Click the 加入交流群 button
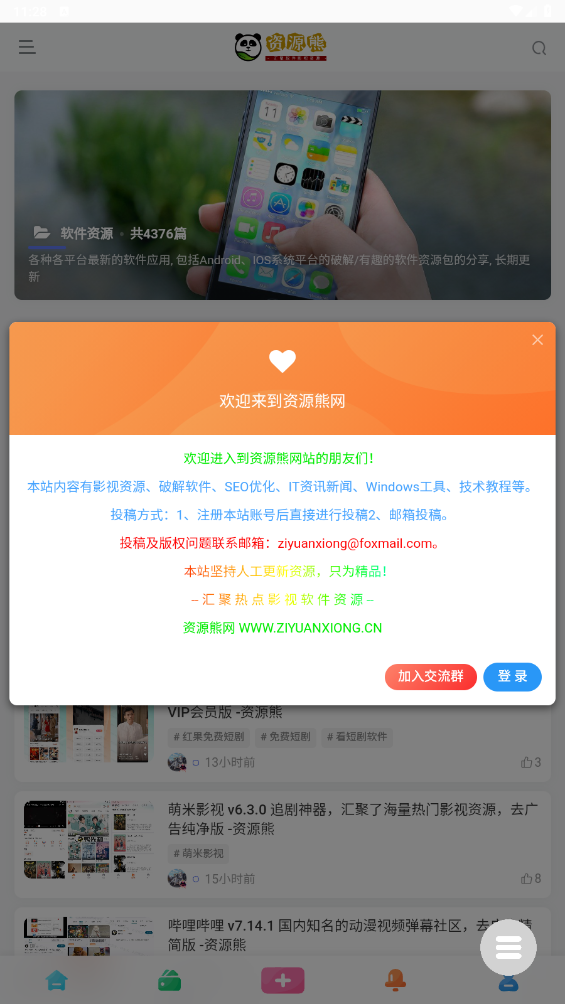Viewport: 565px width, 1004px height. point(430,677)
